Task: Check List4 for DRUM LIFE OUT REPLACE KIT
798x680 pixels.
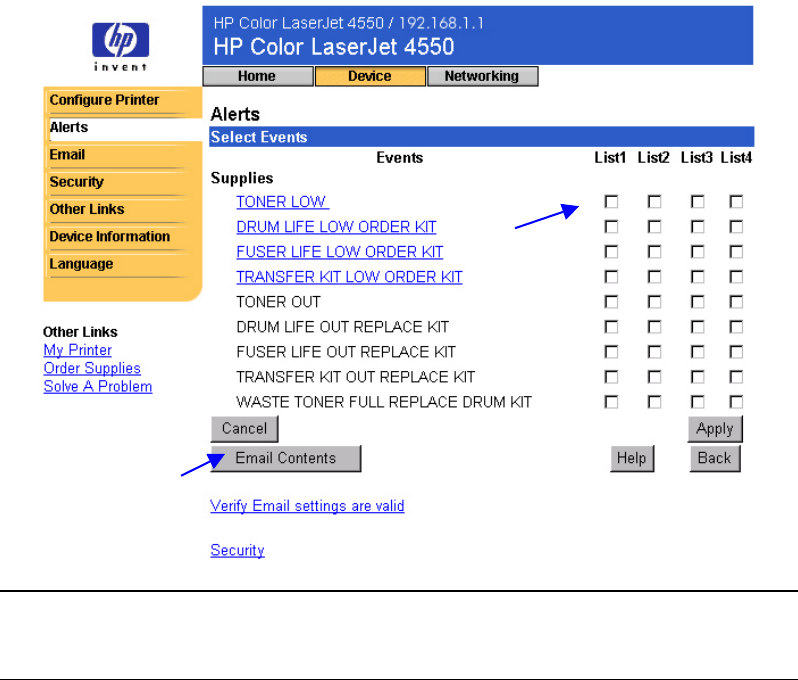Action: [x=736, y=327]
